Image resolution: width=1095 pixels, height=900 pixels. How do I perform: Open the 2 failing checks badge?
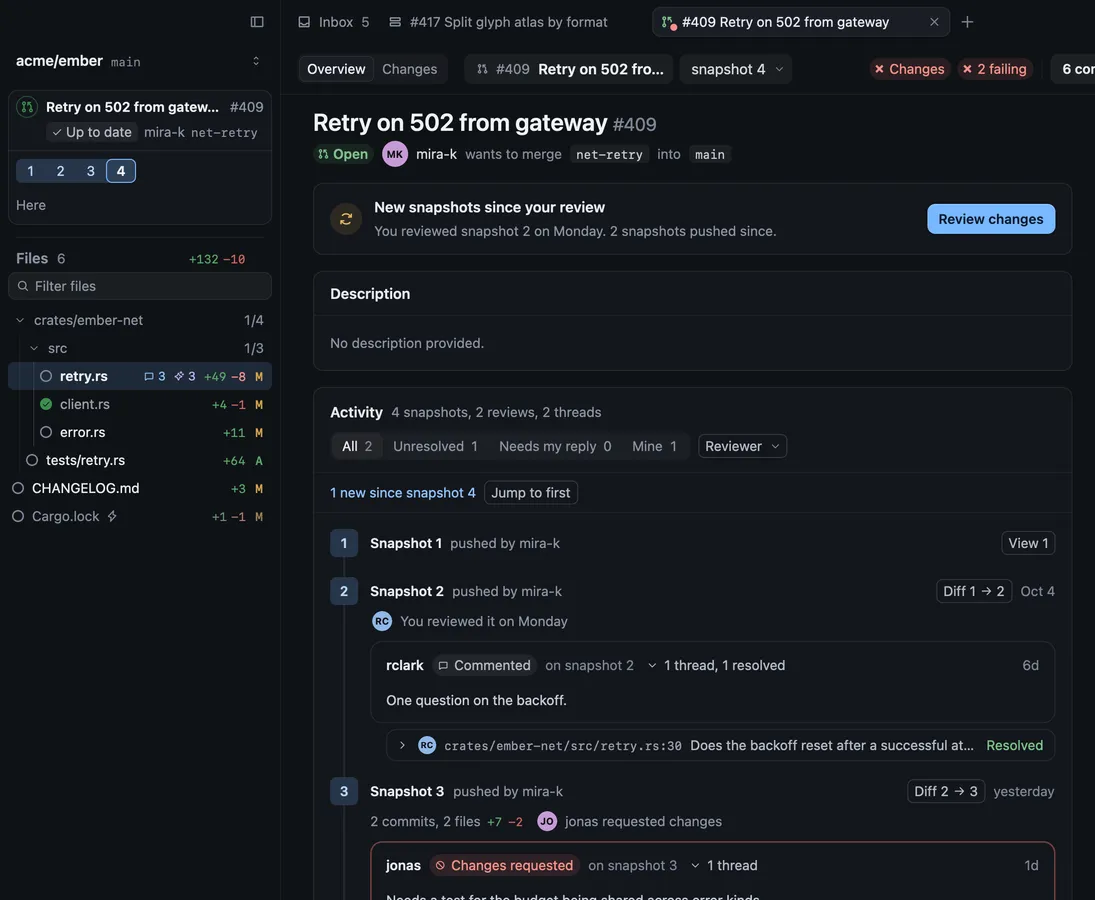pos(994,69)
